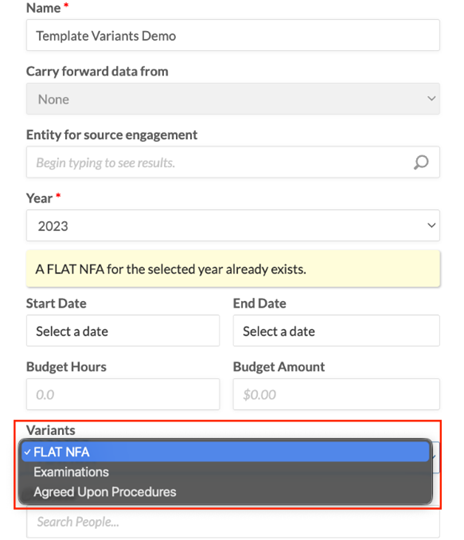Click the Entity for source engagement search box

click(x=233, y=162)
